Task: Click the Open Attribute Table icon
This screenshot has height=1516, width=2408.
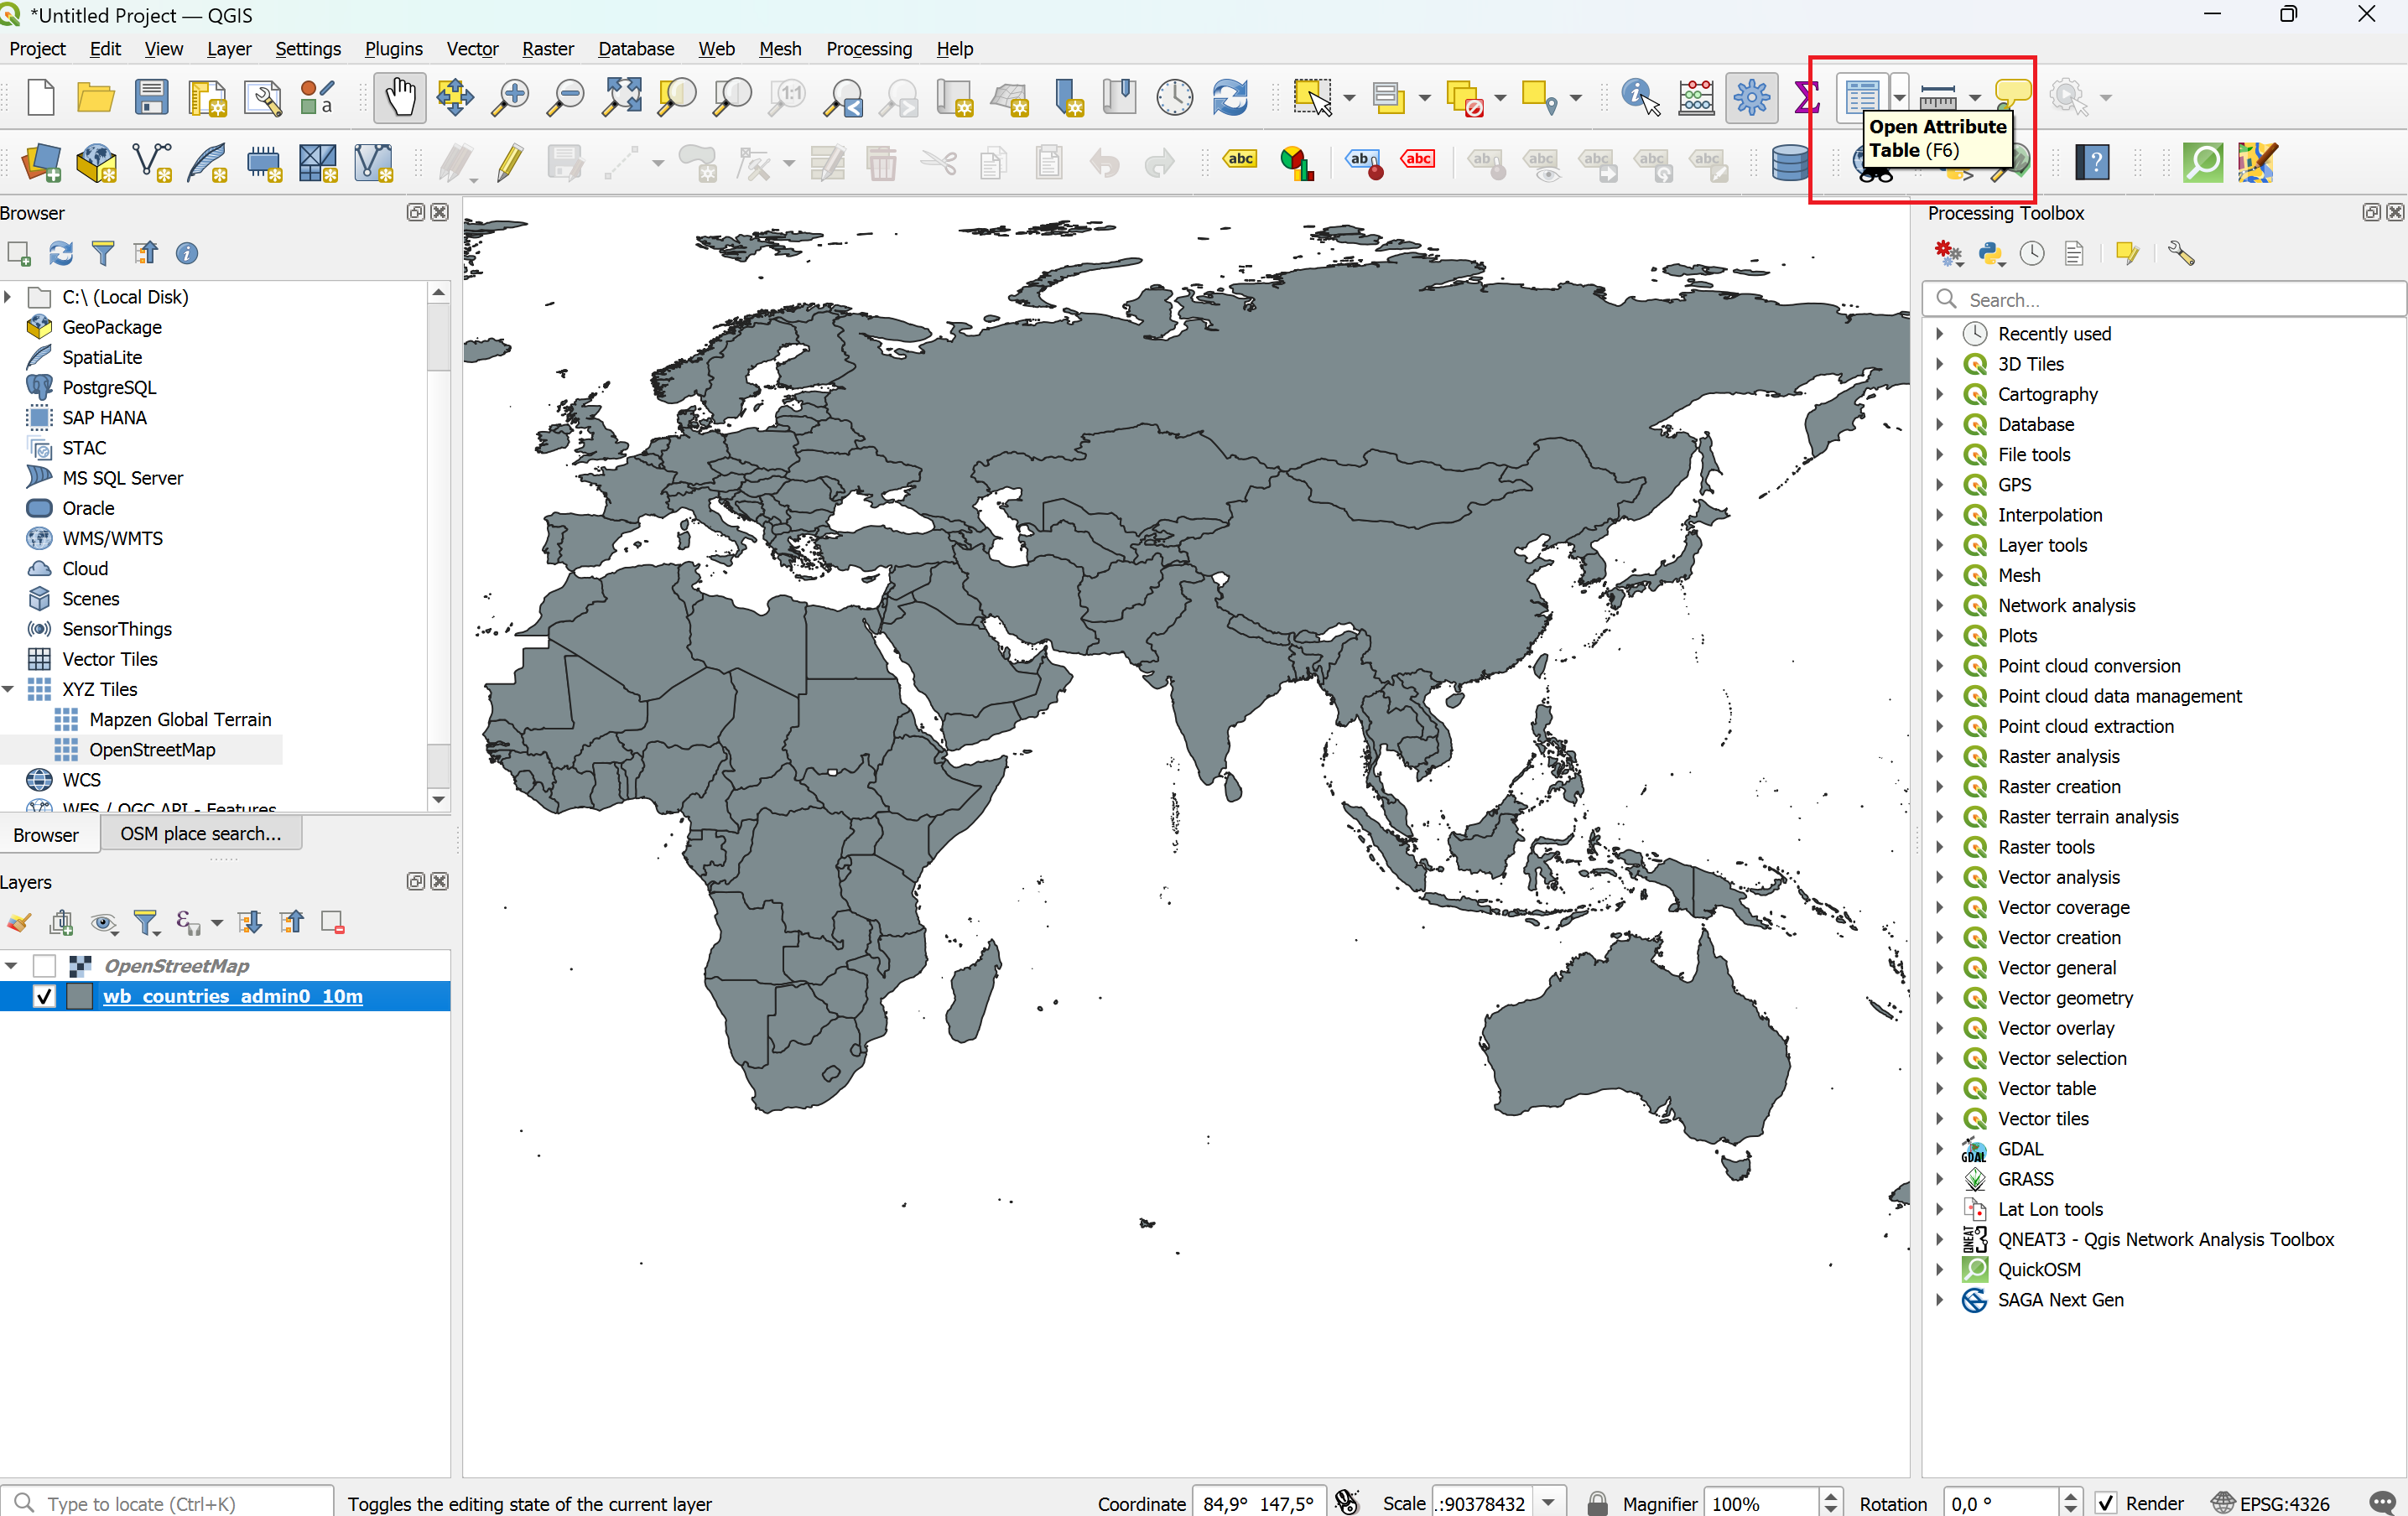Action: (x=1861, y=97)
